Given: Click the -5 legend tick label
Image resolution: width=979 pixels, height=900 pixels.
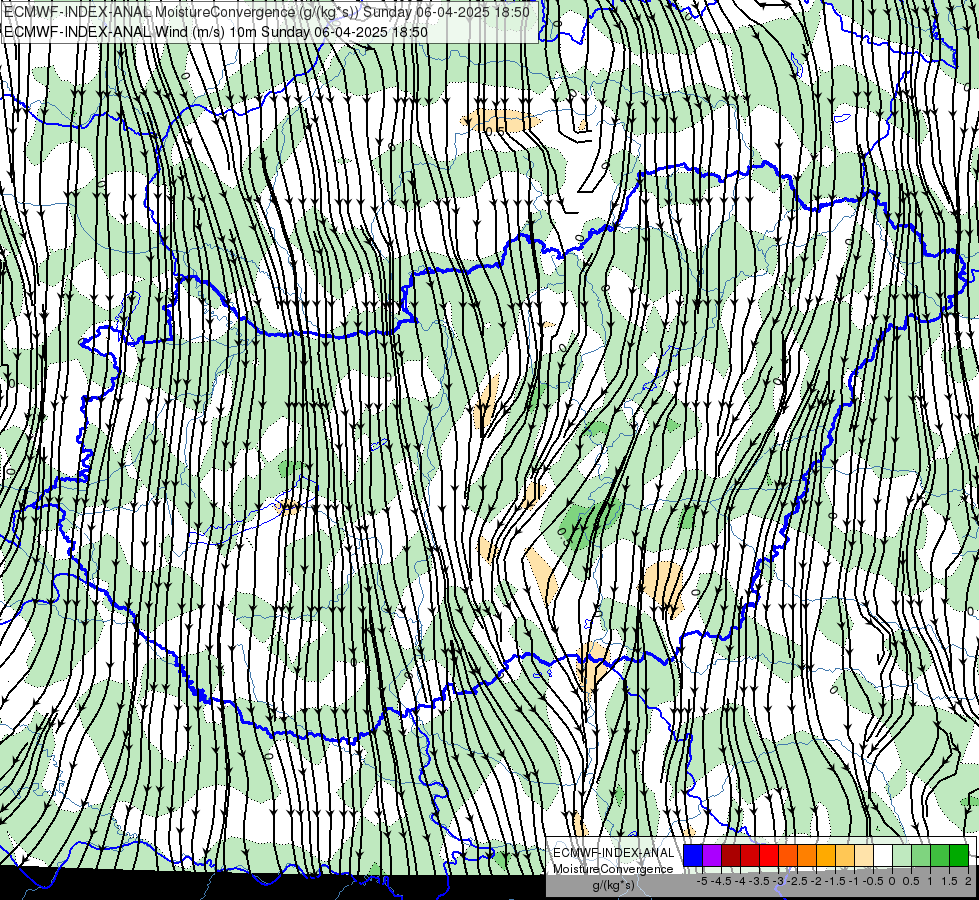Looking at the screenshot, I should (x=702, y=881).
